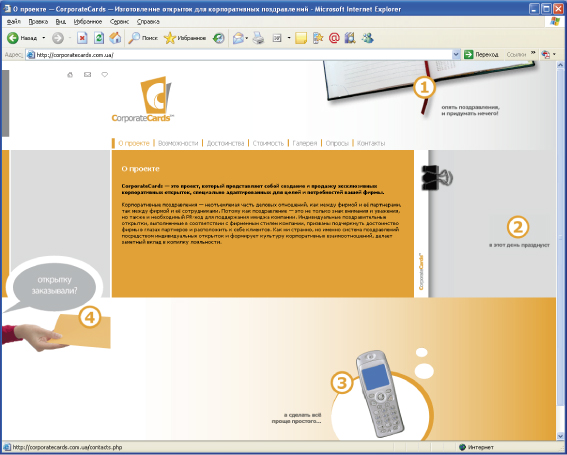Open the Стоимость site section
Image resolution: width=567 pixels, height=455 pixels.
coord(268,143)
